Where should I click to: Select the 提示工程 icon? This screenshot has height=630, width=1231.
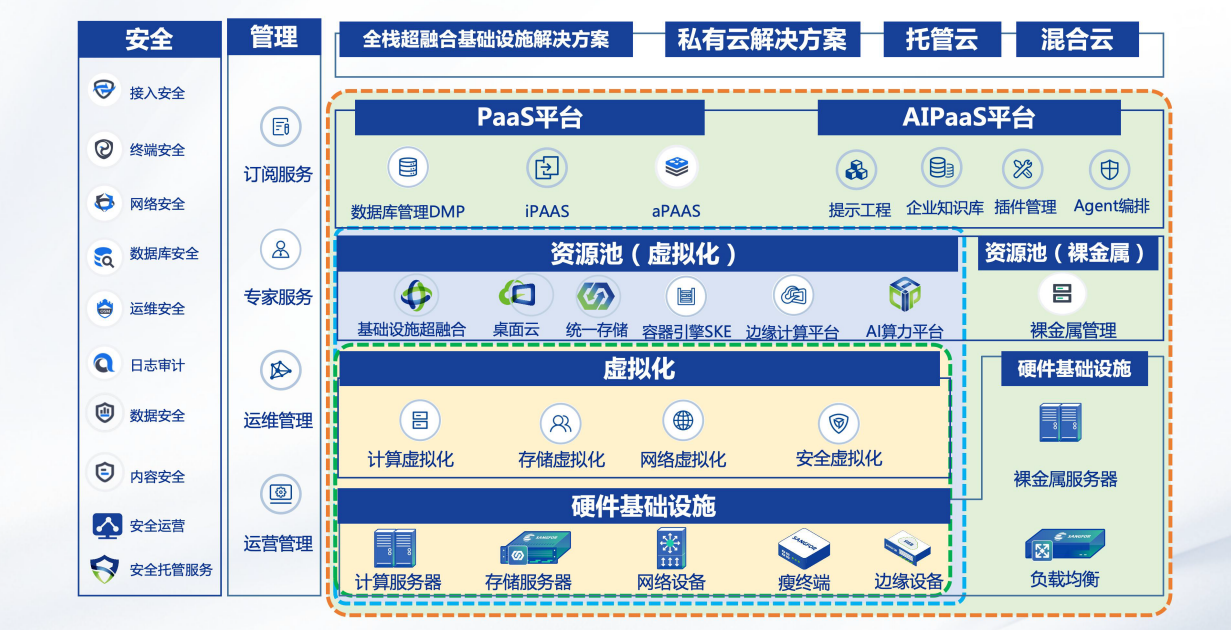tap(856, 171)
